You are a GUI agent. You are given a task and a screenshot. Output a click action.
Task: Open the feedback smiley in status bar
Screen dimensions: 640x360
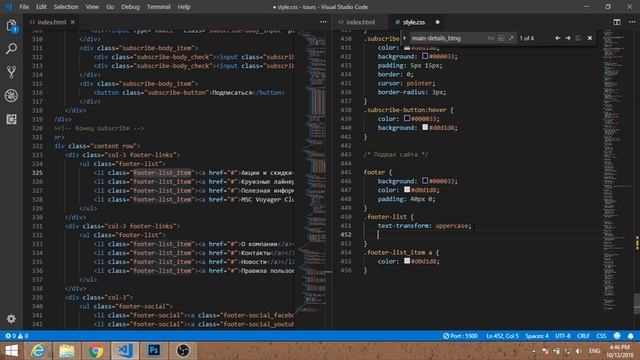pos(617,336)
